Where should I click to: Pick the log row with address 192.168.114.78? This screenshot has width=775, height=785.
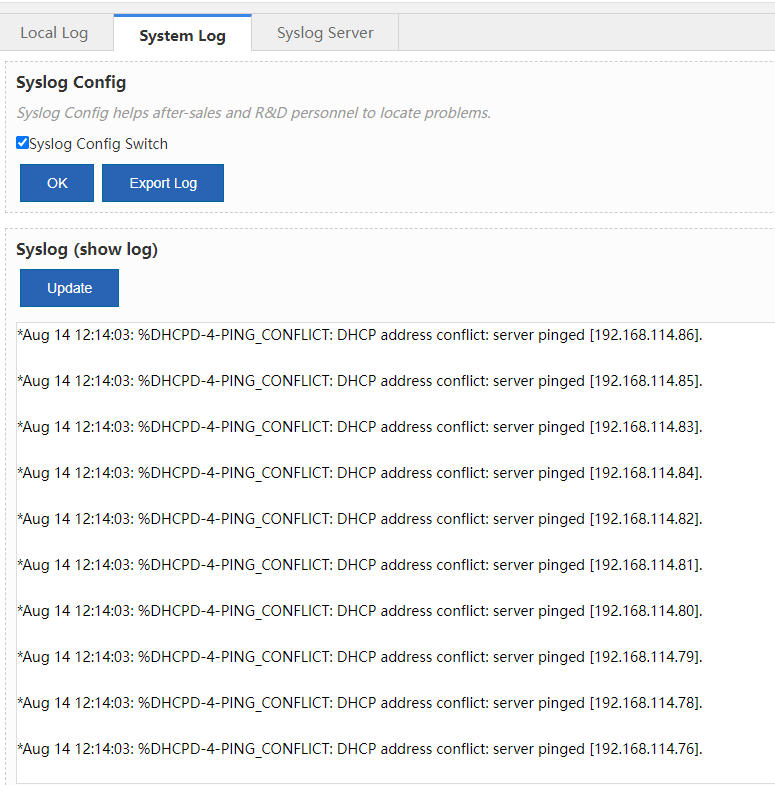pyautogui.click(x=360, y=703)
